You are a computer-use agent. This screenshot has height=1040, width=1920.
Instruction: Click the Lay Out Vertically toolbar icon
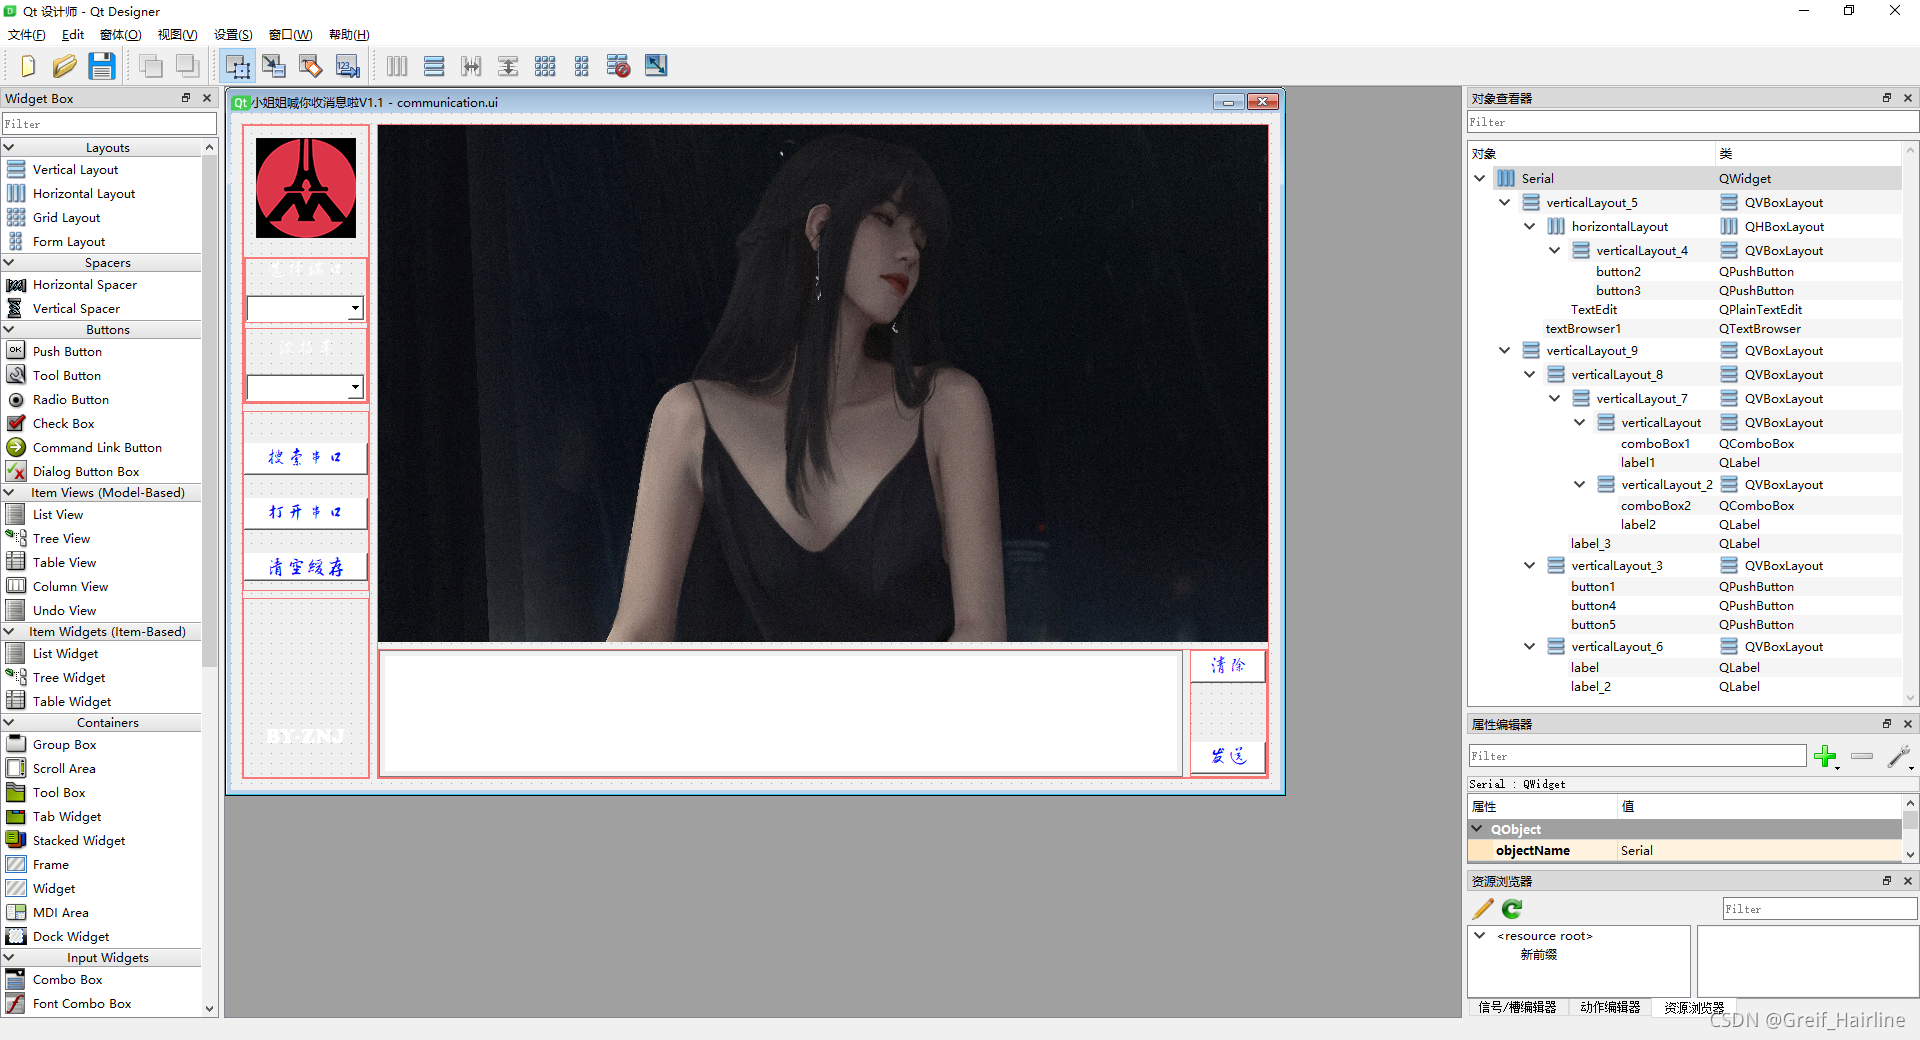point(434,66)
